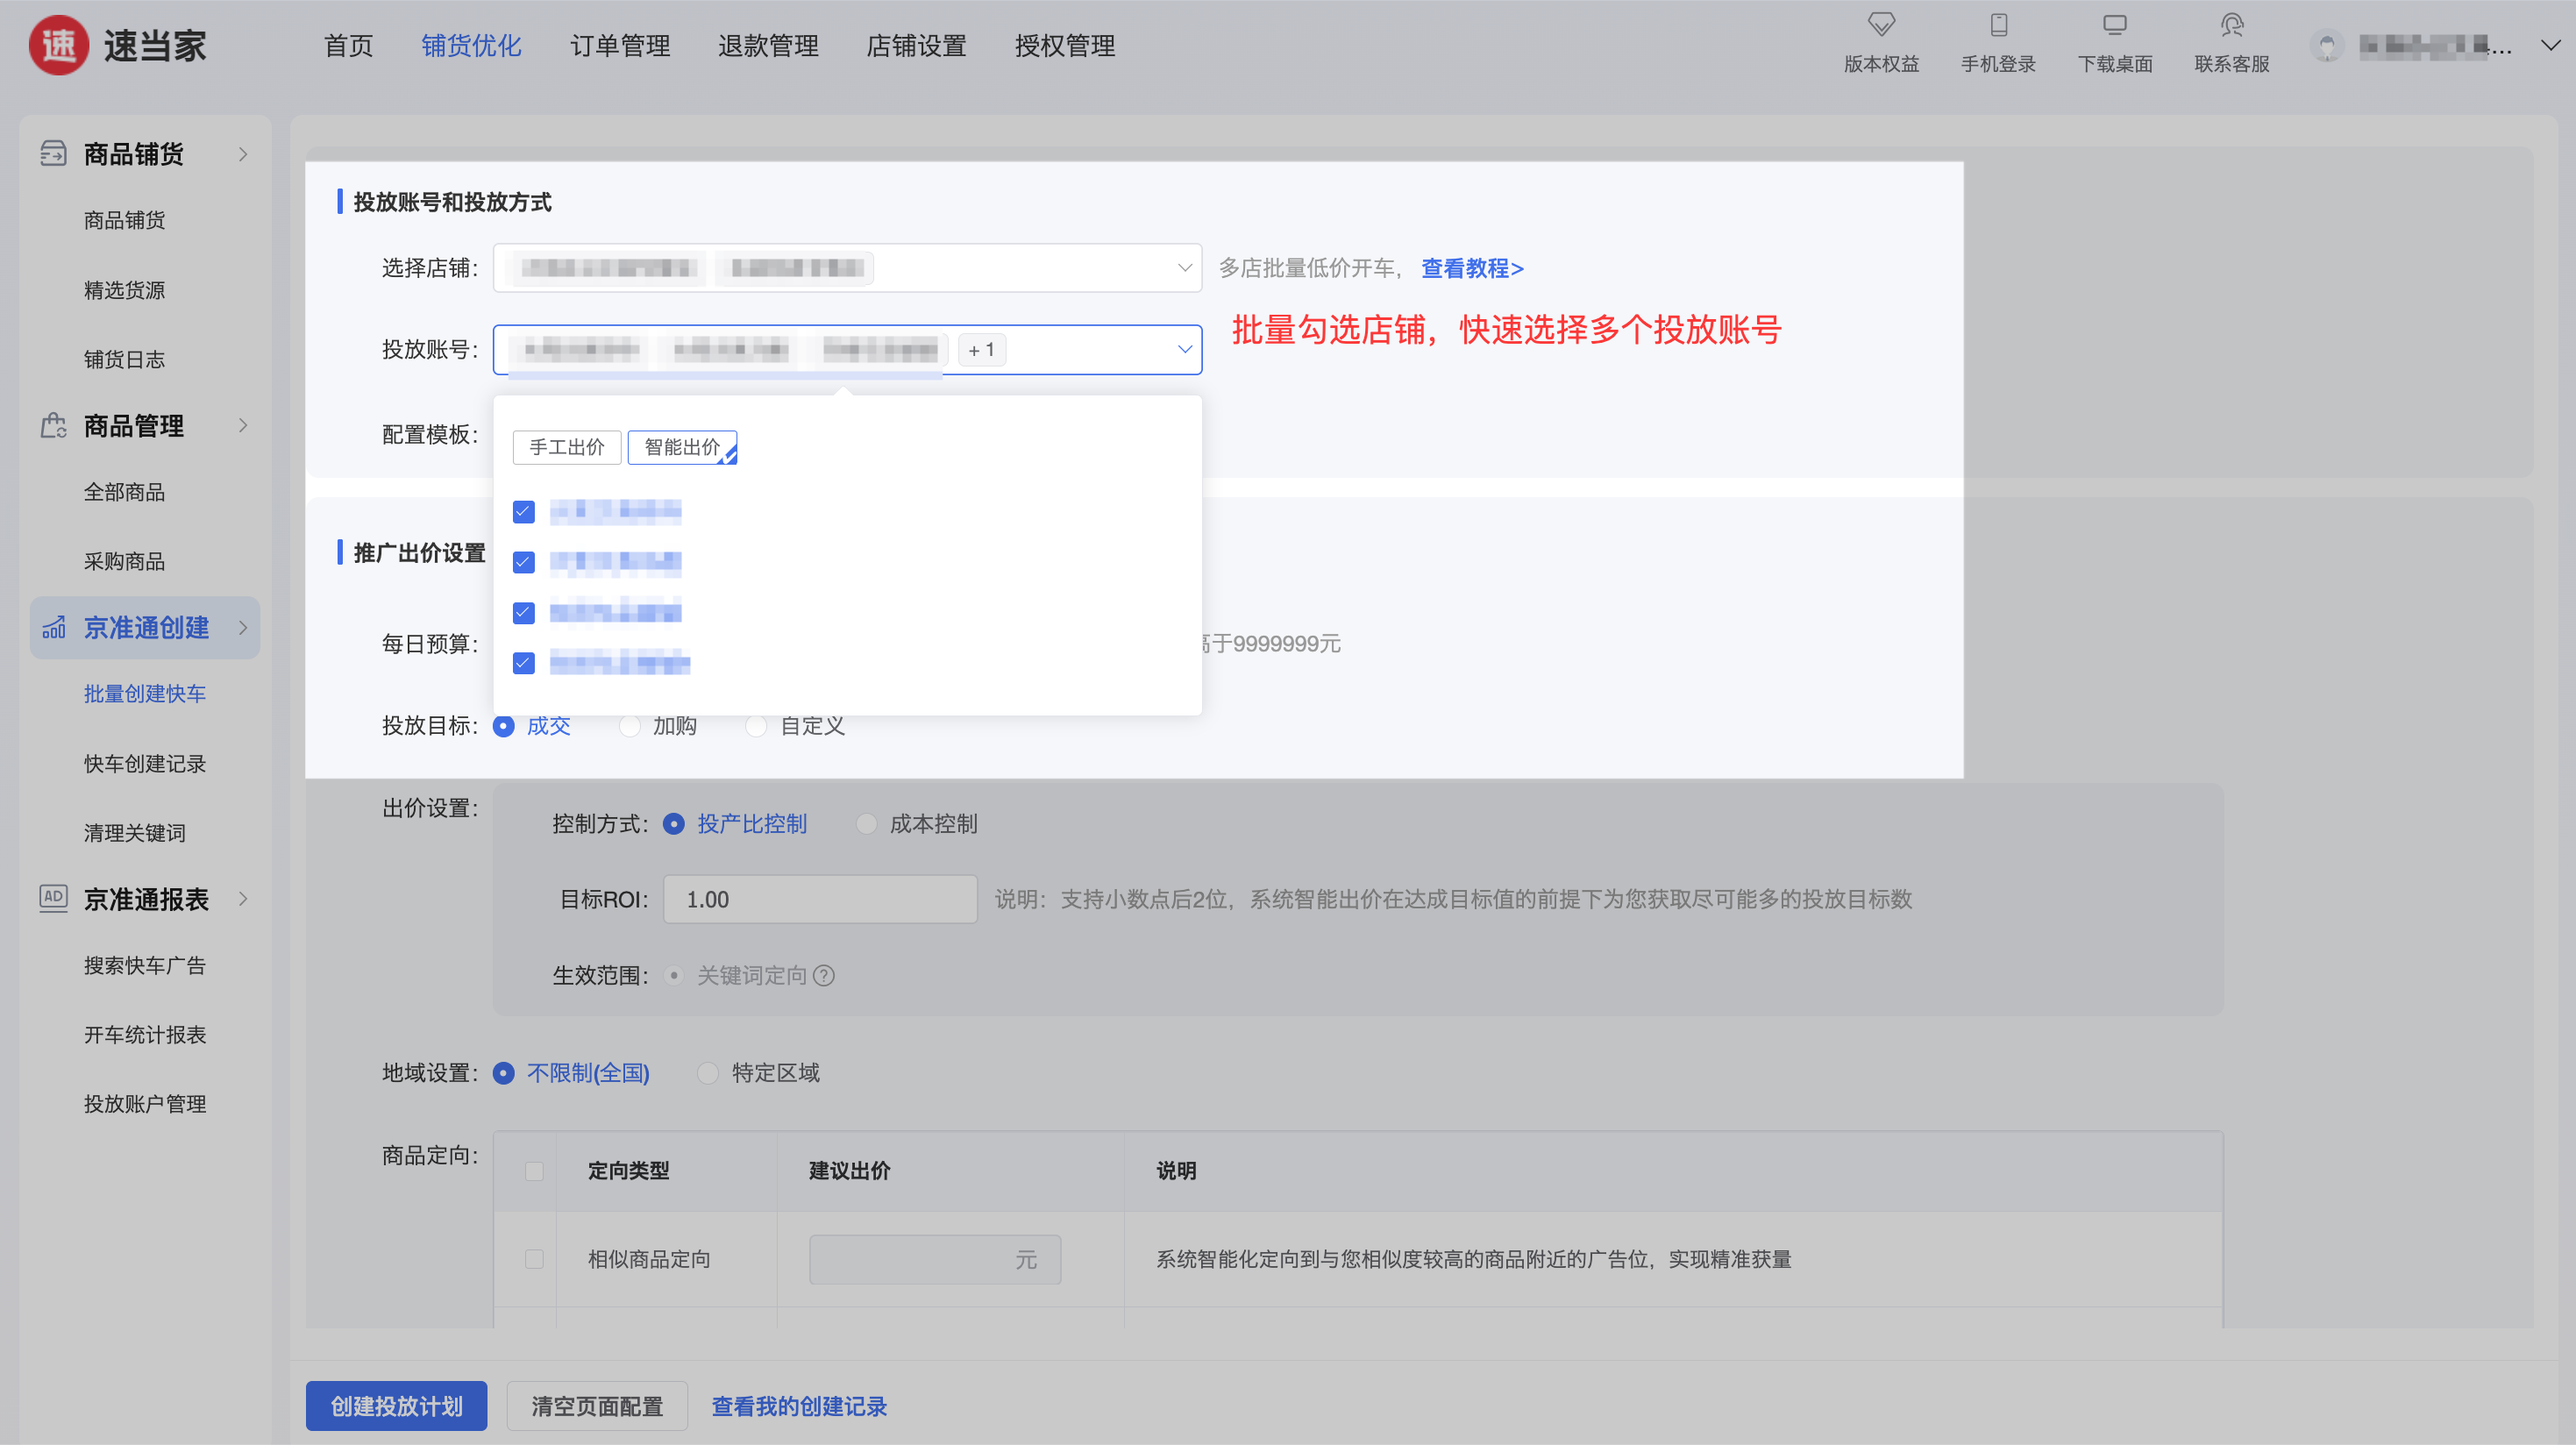Open the 选择店铺 dropdown arrow

point(1184,268)
